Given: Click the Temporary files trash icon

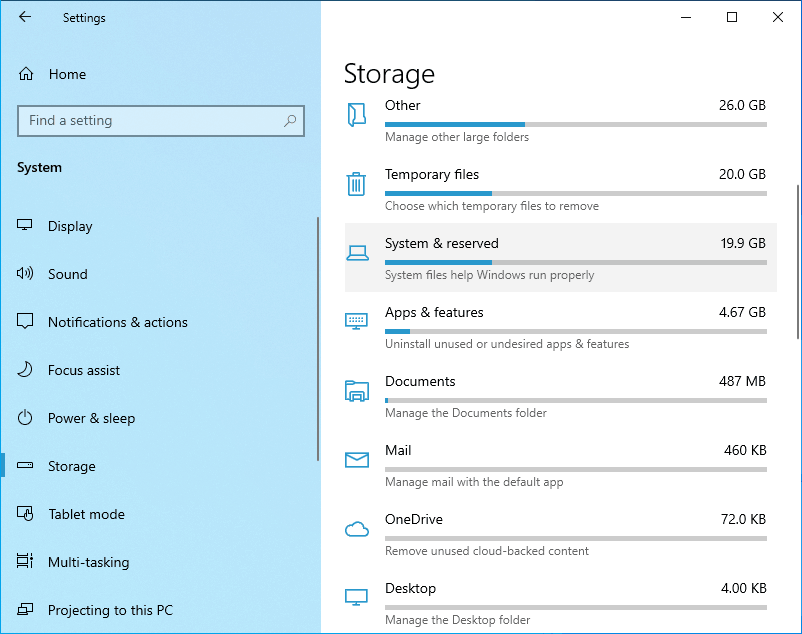Looking at the screenshot, I should tap(356, 184).
